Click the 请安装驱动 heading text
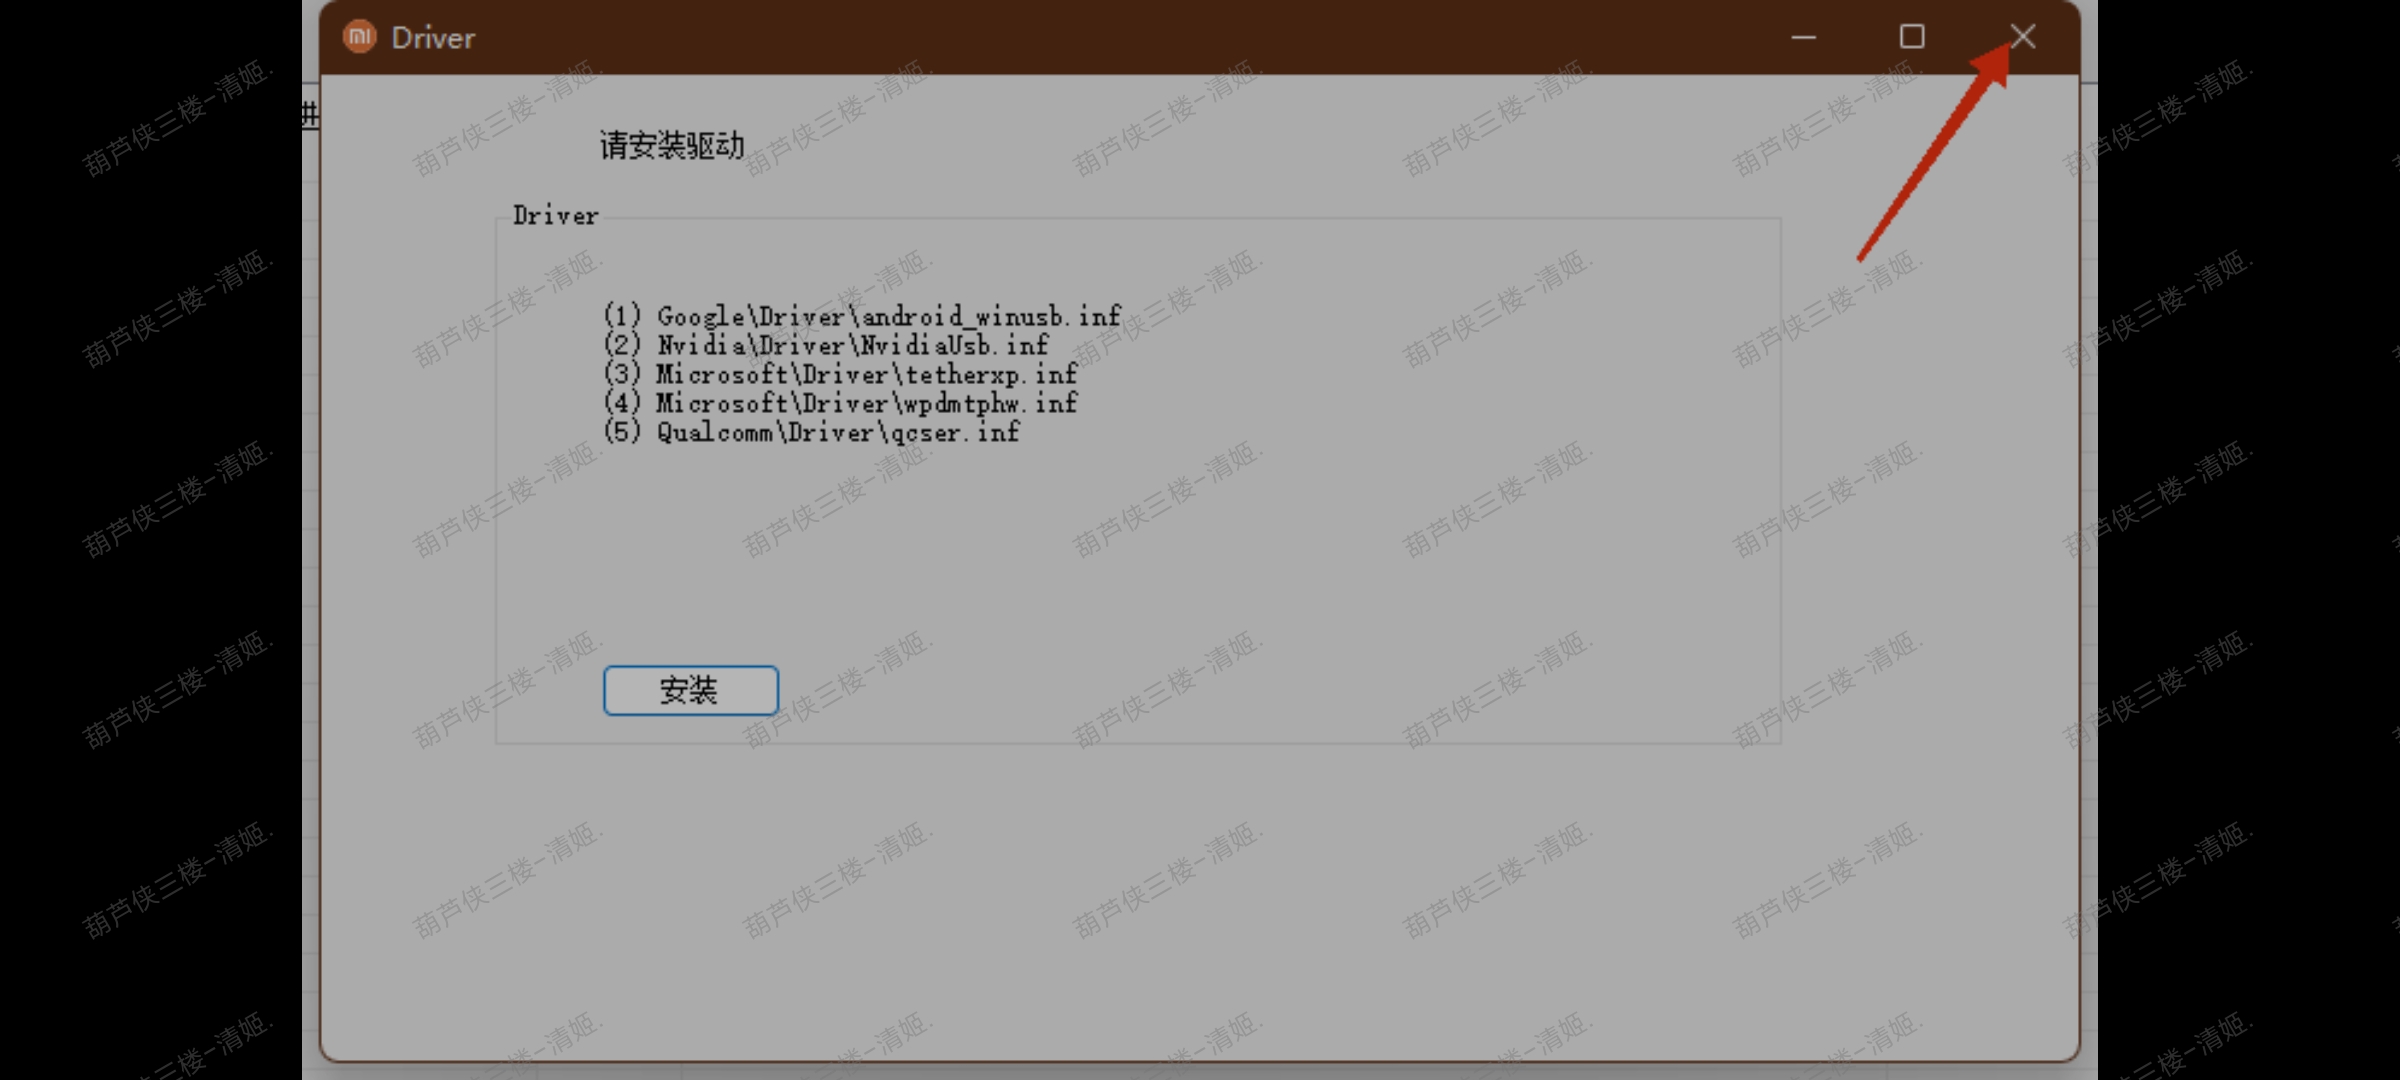 672,146
